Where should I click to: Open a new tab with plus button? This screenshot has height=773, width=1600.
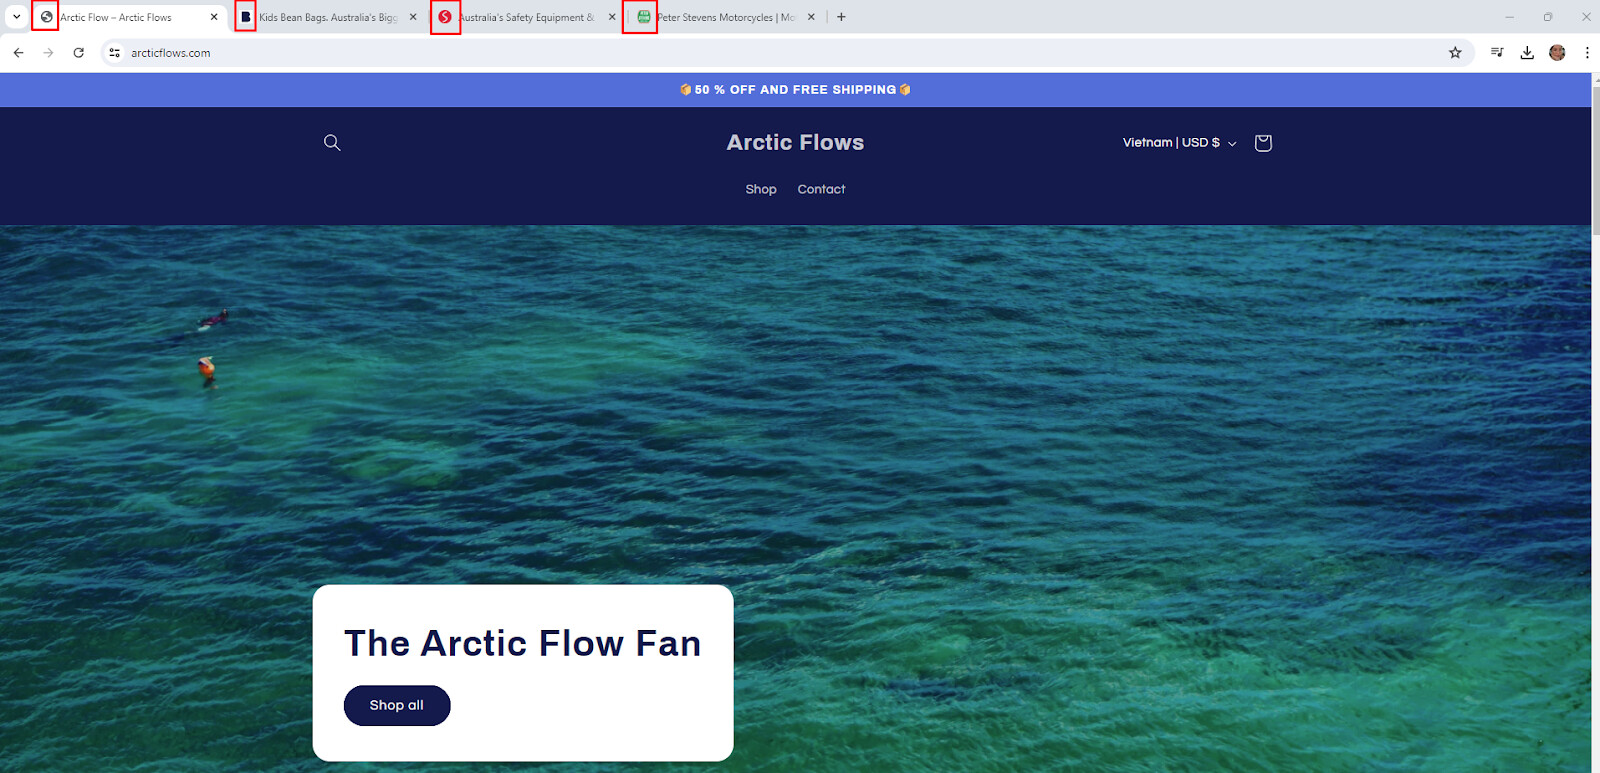click(x=841, y=17)
